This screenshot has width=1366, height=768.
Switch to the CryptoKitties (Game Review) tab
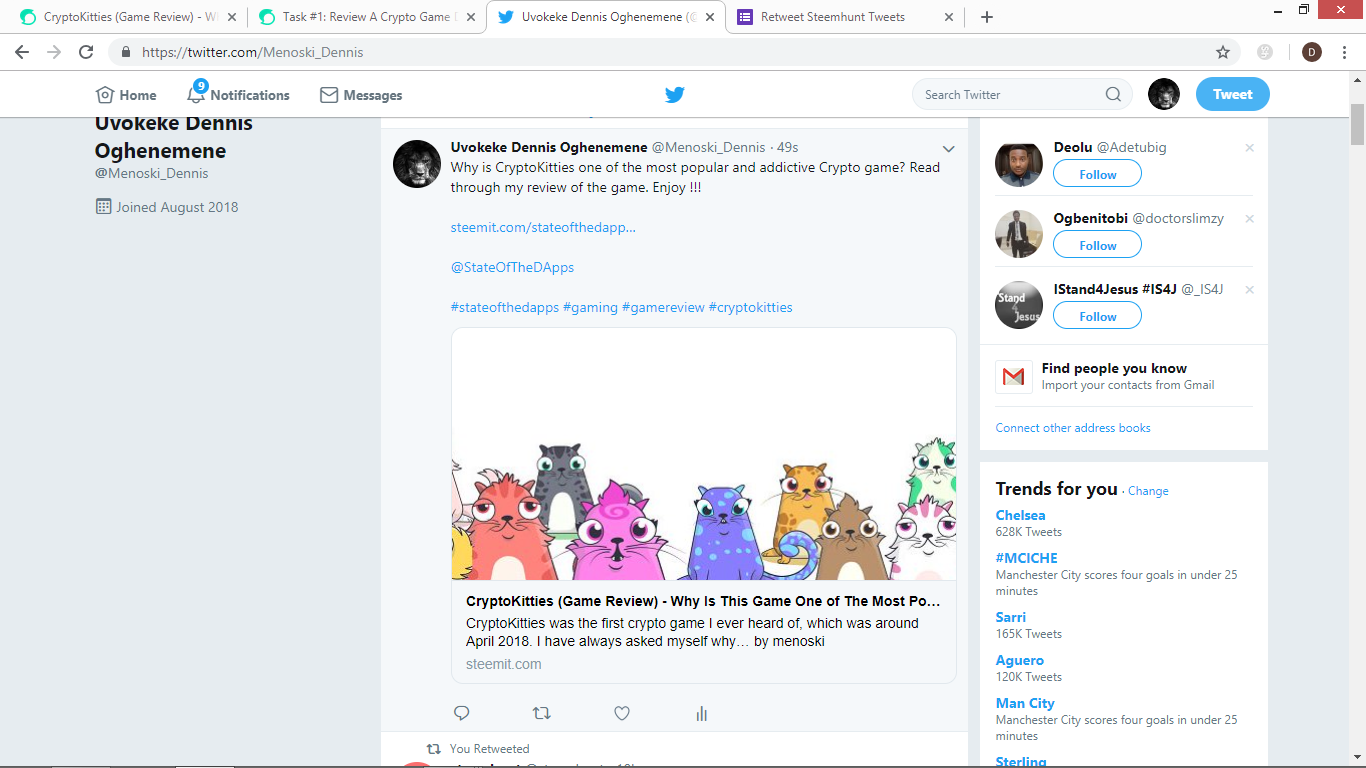pyautogui.click(x=126, y=17)
